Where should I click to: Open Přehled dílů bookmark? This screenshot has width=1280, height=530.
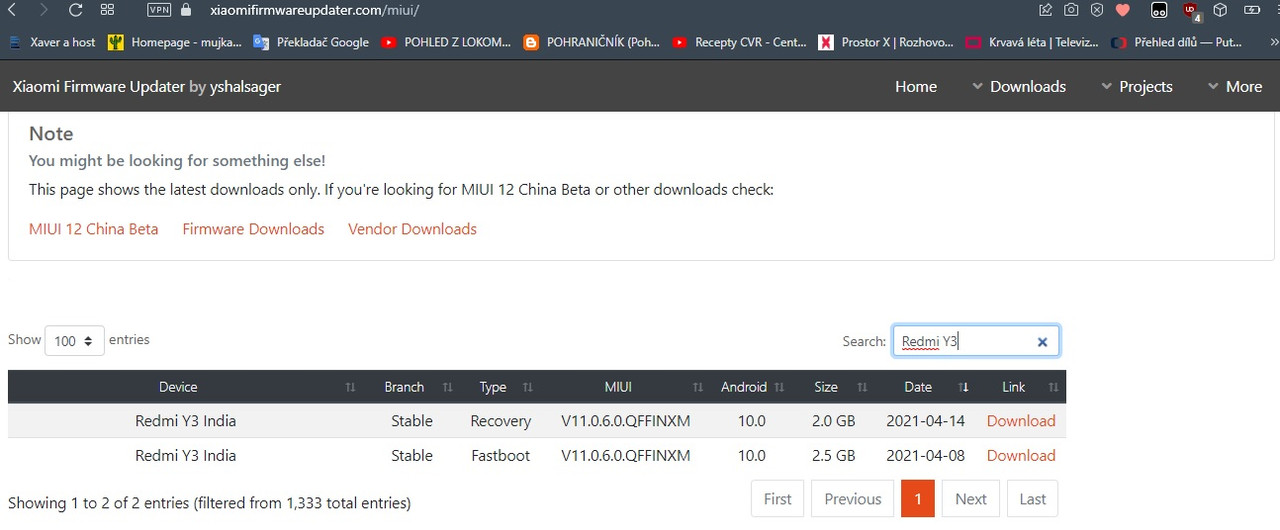tap(1177, 42)
